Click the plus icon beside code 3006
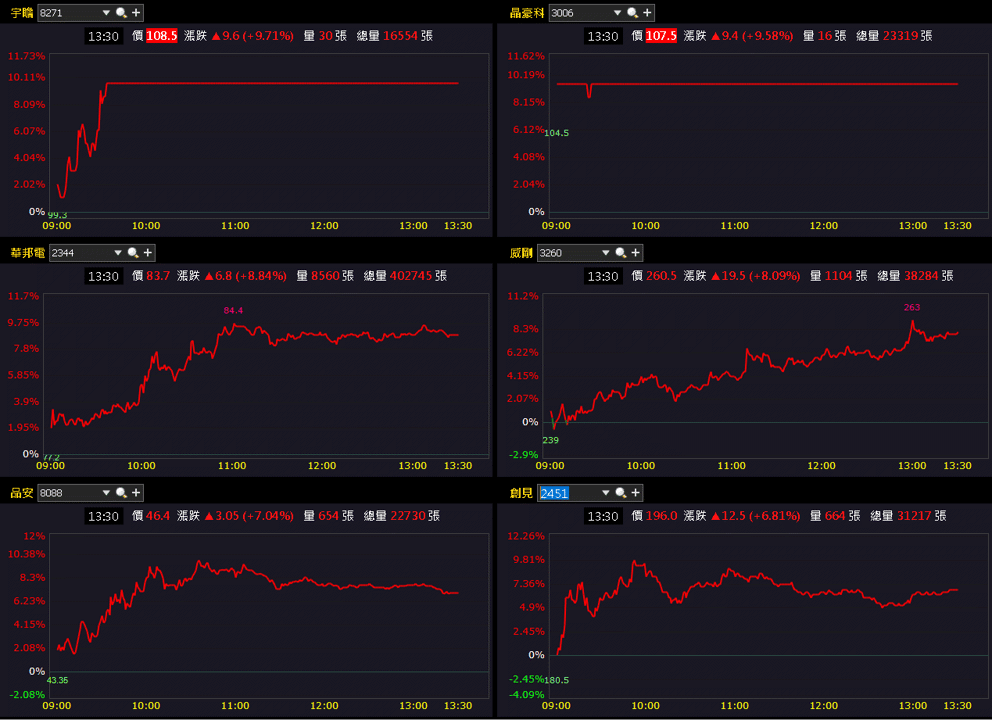Image resolution: width=992 pixels, height=720 pixels. coord(647,13)
